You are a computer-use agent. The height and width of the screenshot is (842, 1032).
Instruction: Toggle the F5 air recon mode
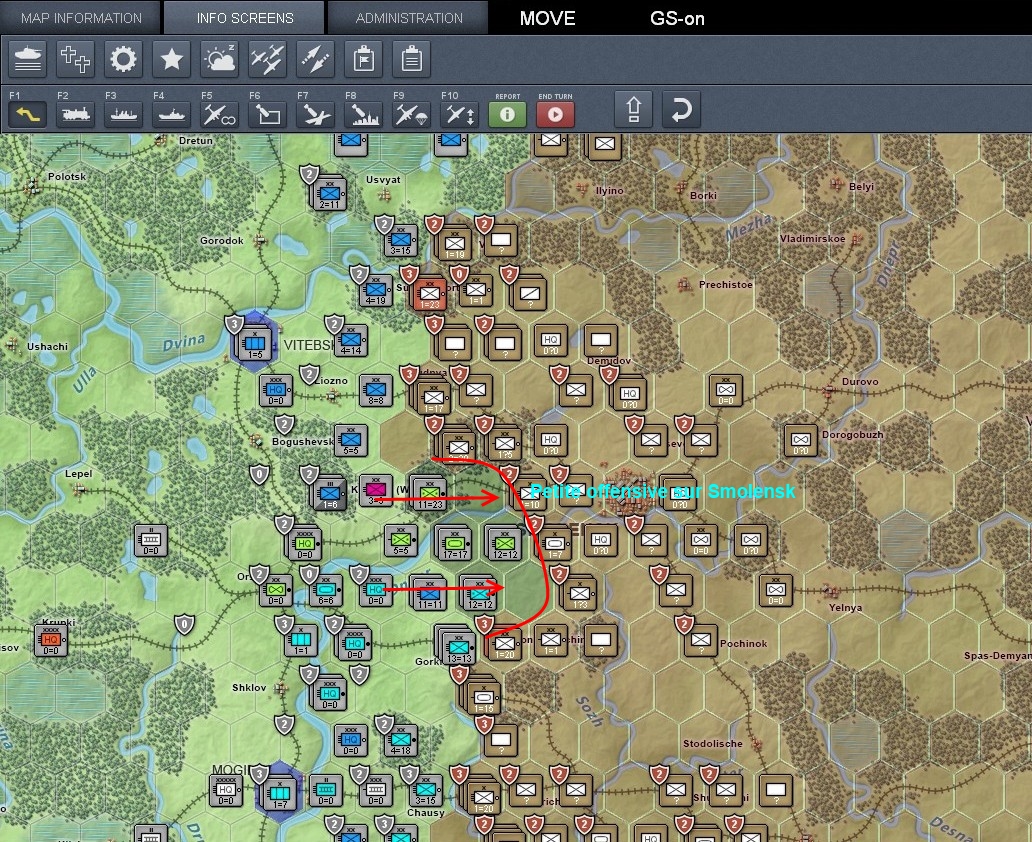pyautogui.click(x=220, y=114)
